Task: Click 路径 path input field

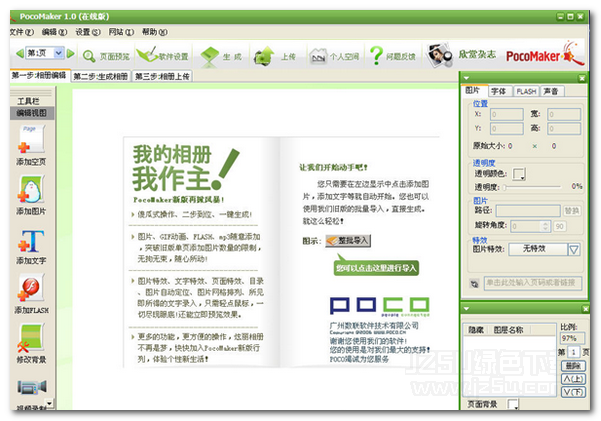Action: [528, 210]
